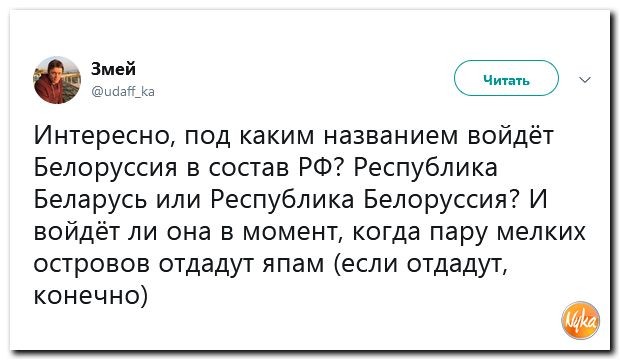Click the word "островов" in the tweet
This screenshot has width=621, height=361.
pos(91,264)
